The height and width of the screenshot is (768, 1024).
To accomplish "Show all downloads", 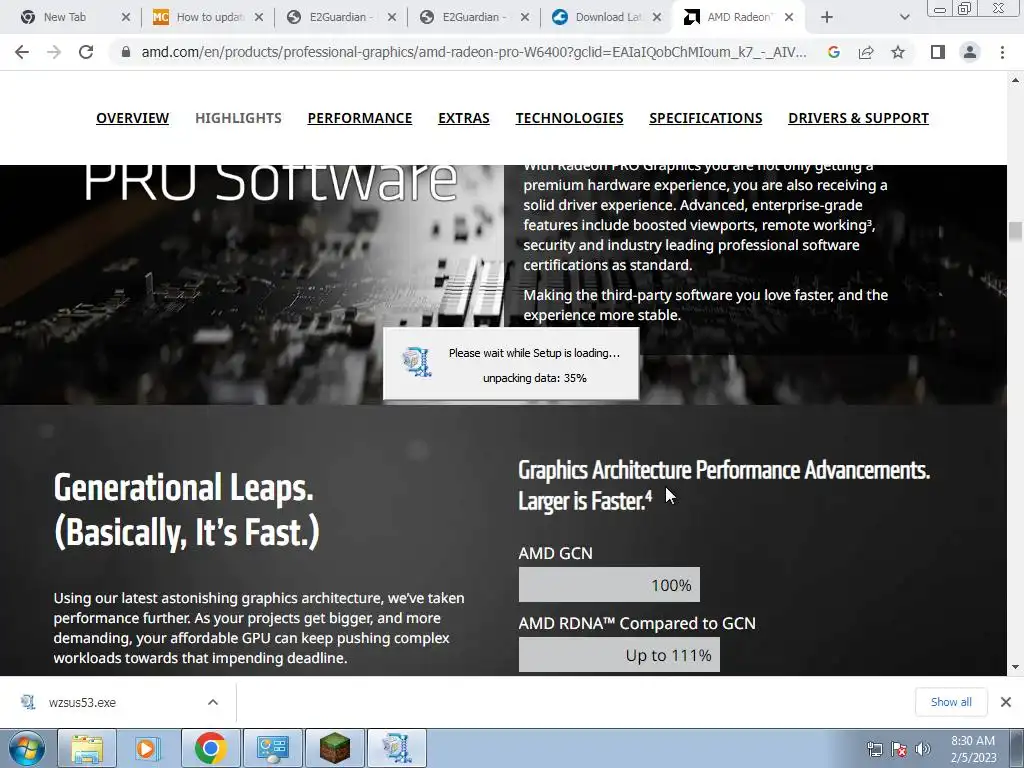I will [951, 702].
